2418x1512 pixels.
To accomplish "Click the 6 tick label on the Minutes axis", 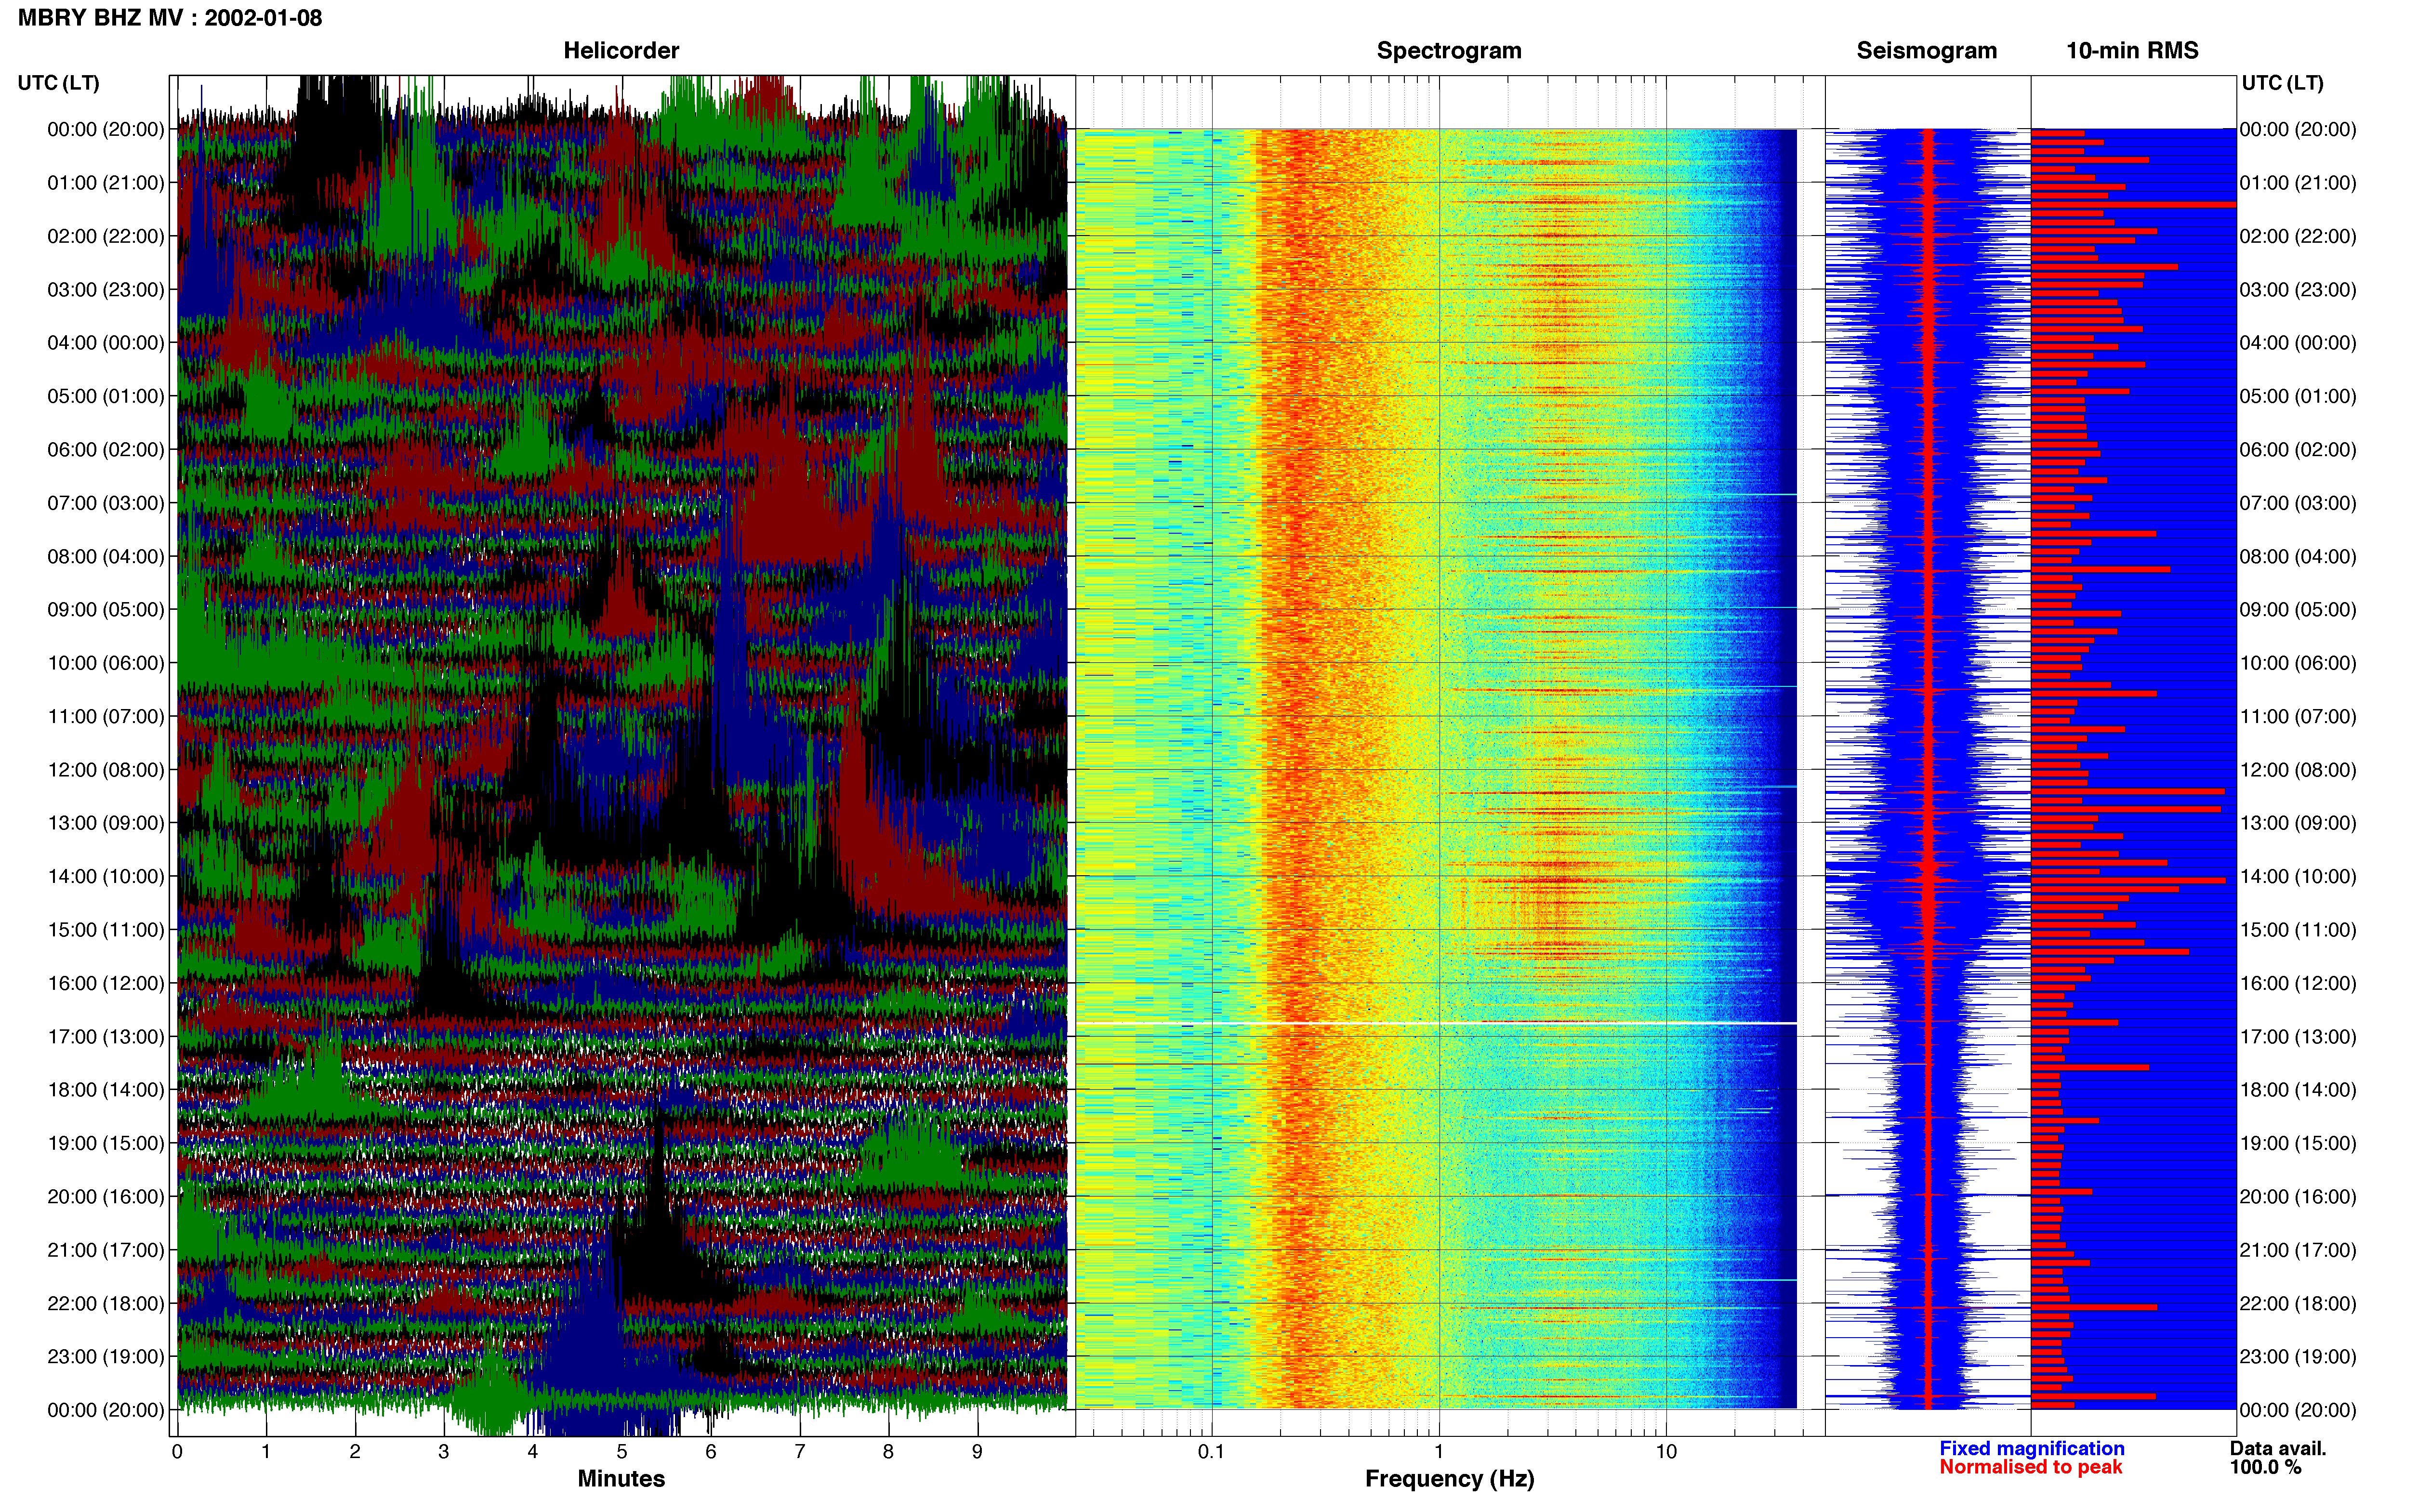I will coord(711,1451).
